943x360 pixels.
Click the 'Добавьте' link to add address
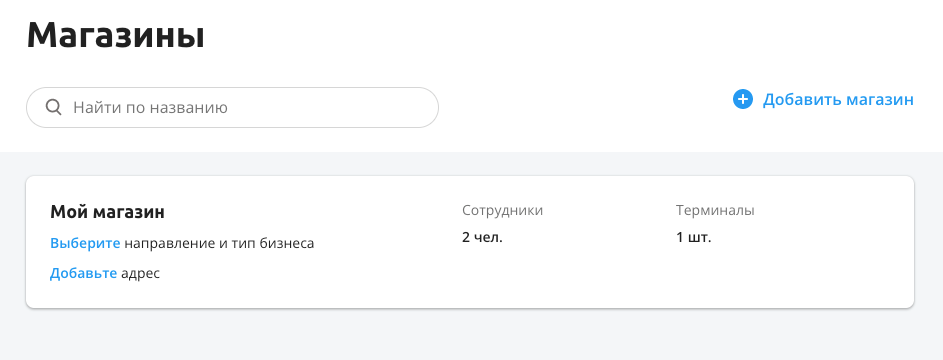pos(83,273)
